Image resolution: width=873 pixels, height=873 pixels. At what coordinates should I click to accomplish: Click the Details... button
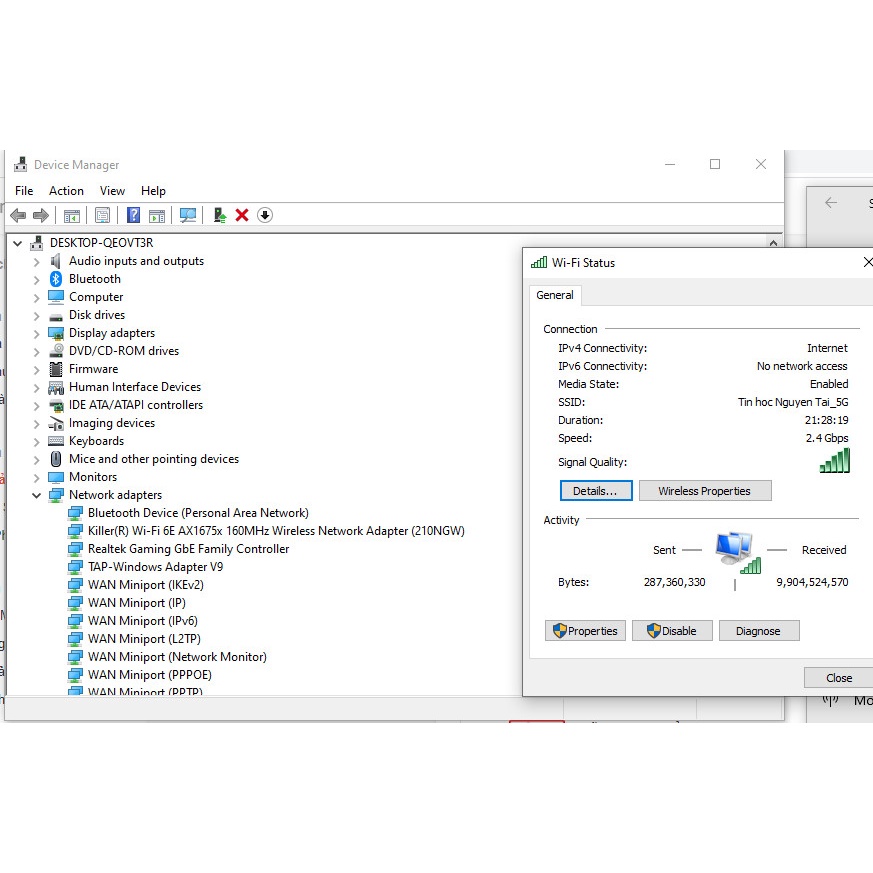[596, 491]
